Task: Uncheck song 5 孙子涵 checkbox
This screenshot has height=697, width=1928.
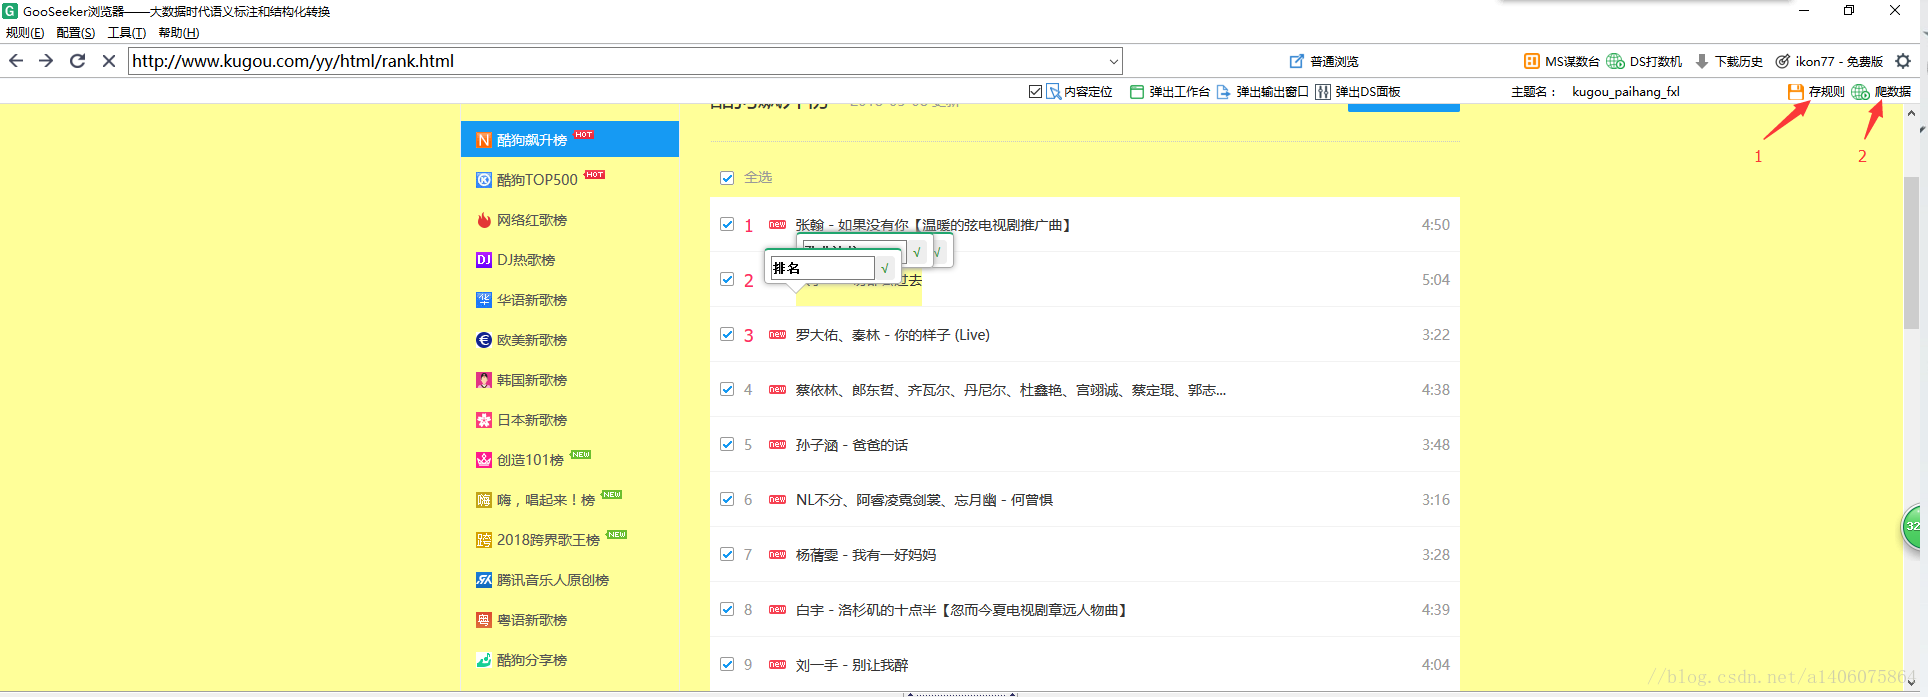Action: click(x=727, y=444)
